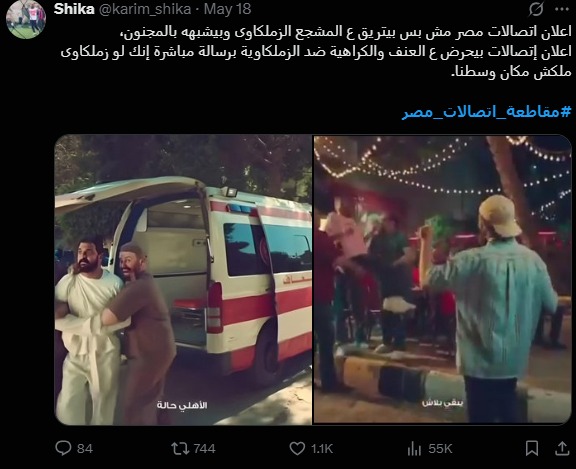The image size is (576, 469).
Task: Click the 84 reply count
Action: click(x=85, y=449)
